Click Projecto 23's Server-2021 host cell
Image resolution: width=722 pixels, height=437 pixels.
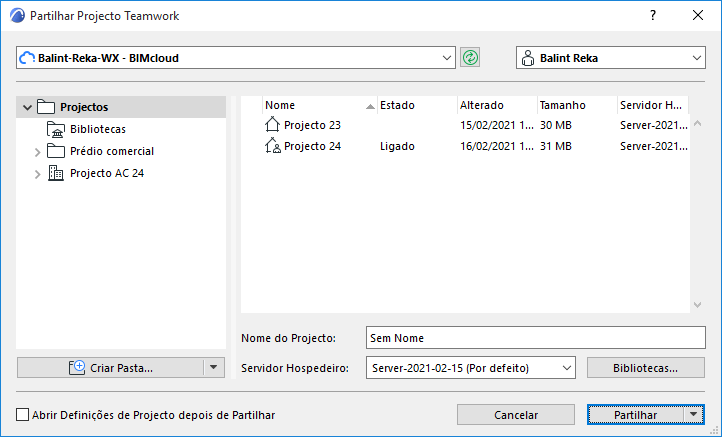coord(654,125)
